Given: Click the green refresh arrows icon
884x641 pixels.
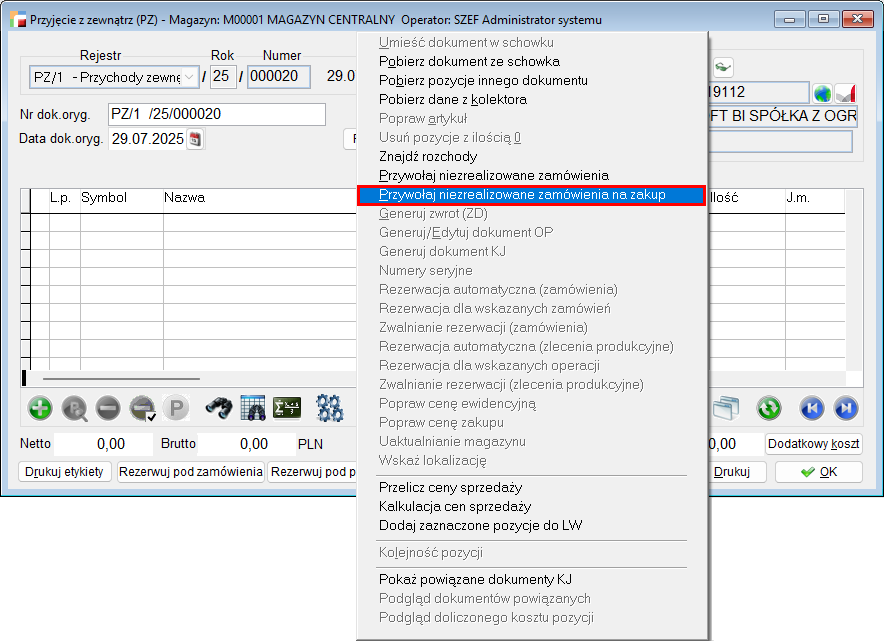Looking at the screenshot, I should pyautogui.click(x=768, y=408).
